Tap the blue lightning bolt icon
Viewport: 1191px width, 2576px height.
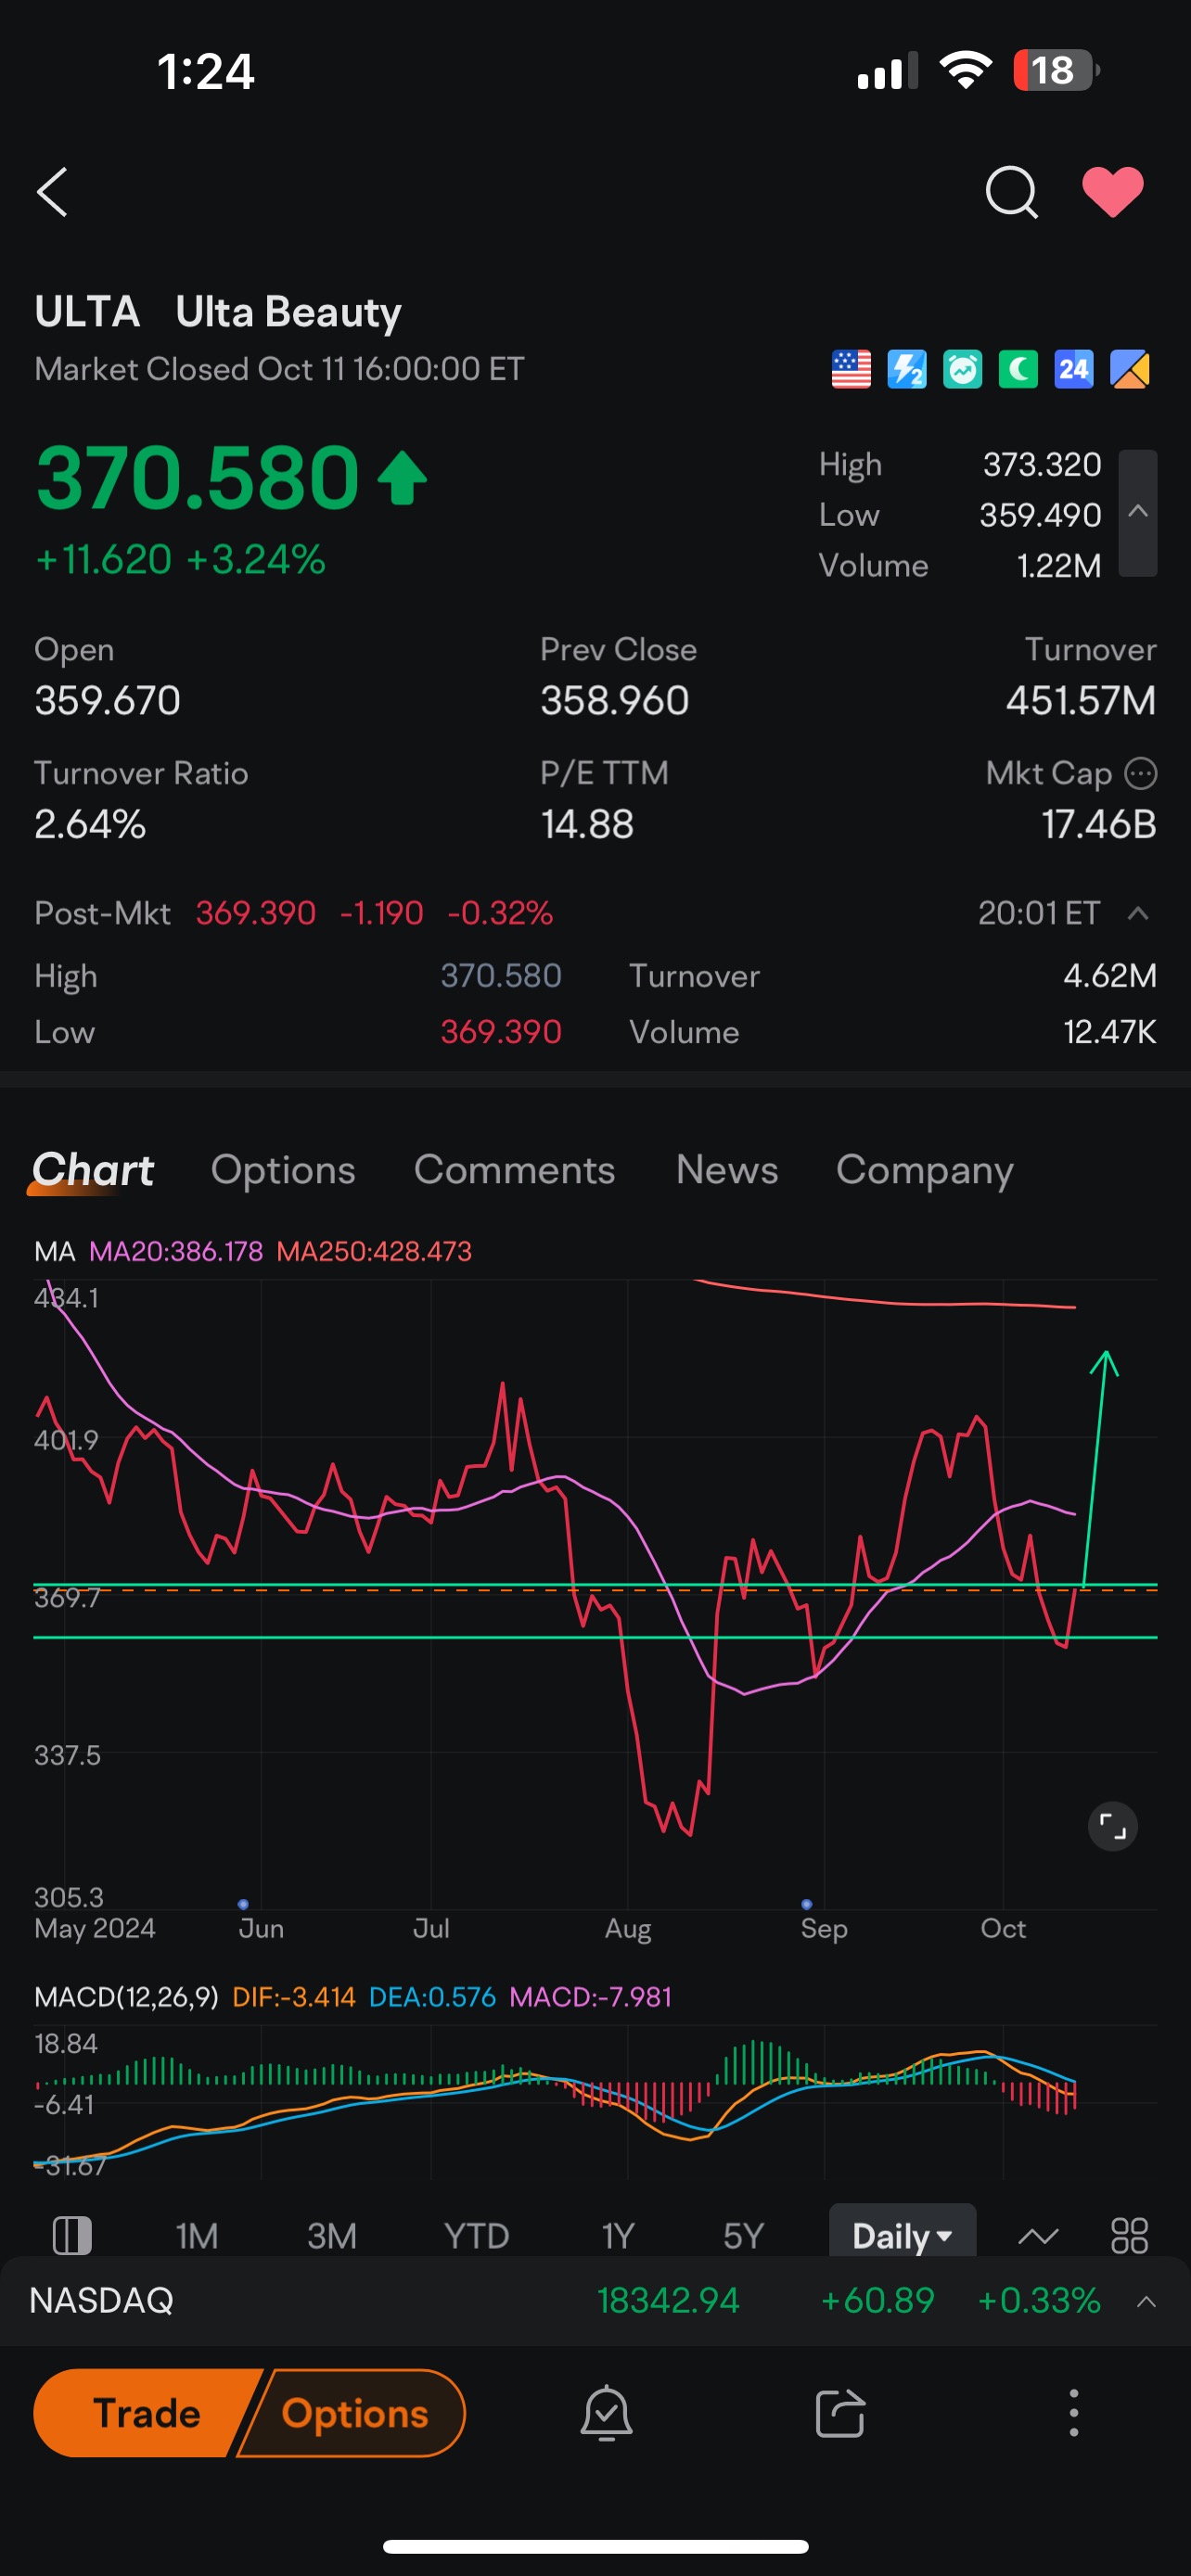click(x=907, y=370)
